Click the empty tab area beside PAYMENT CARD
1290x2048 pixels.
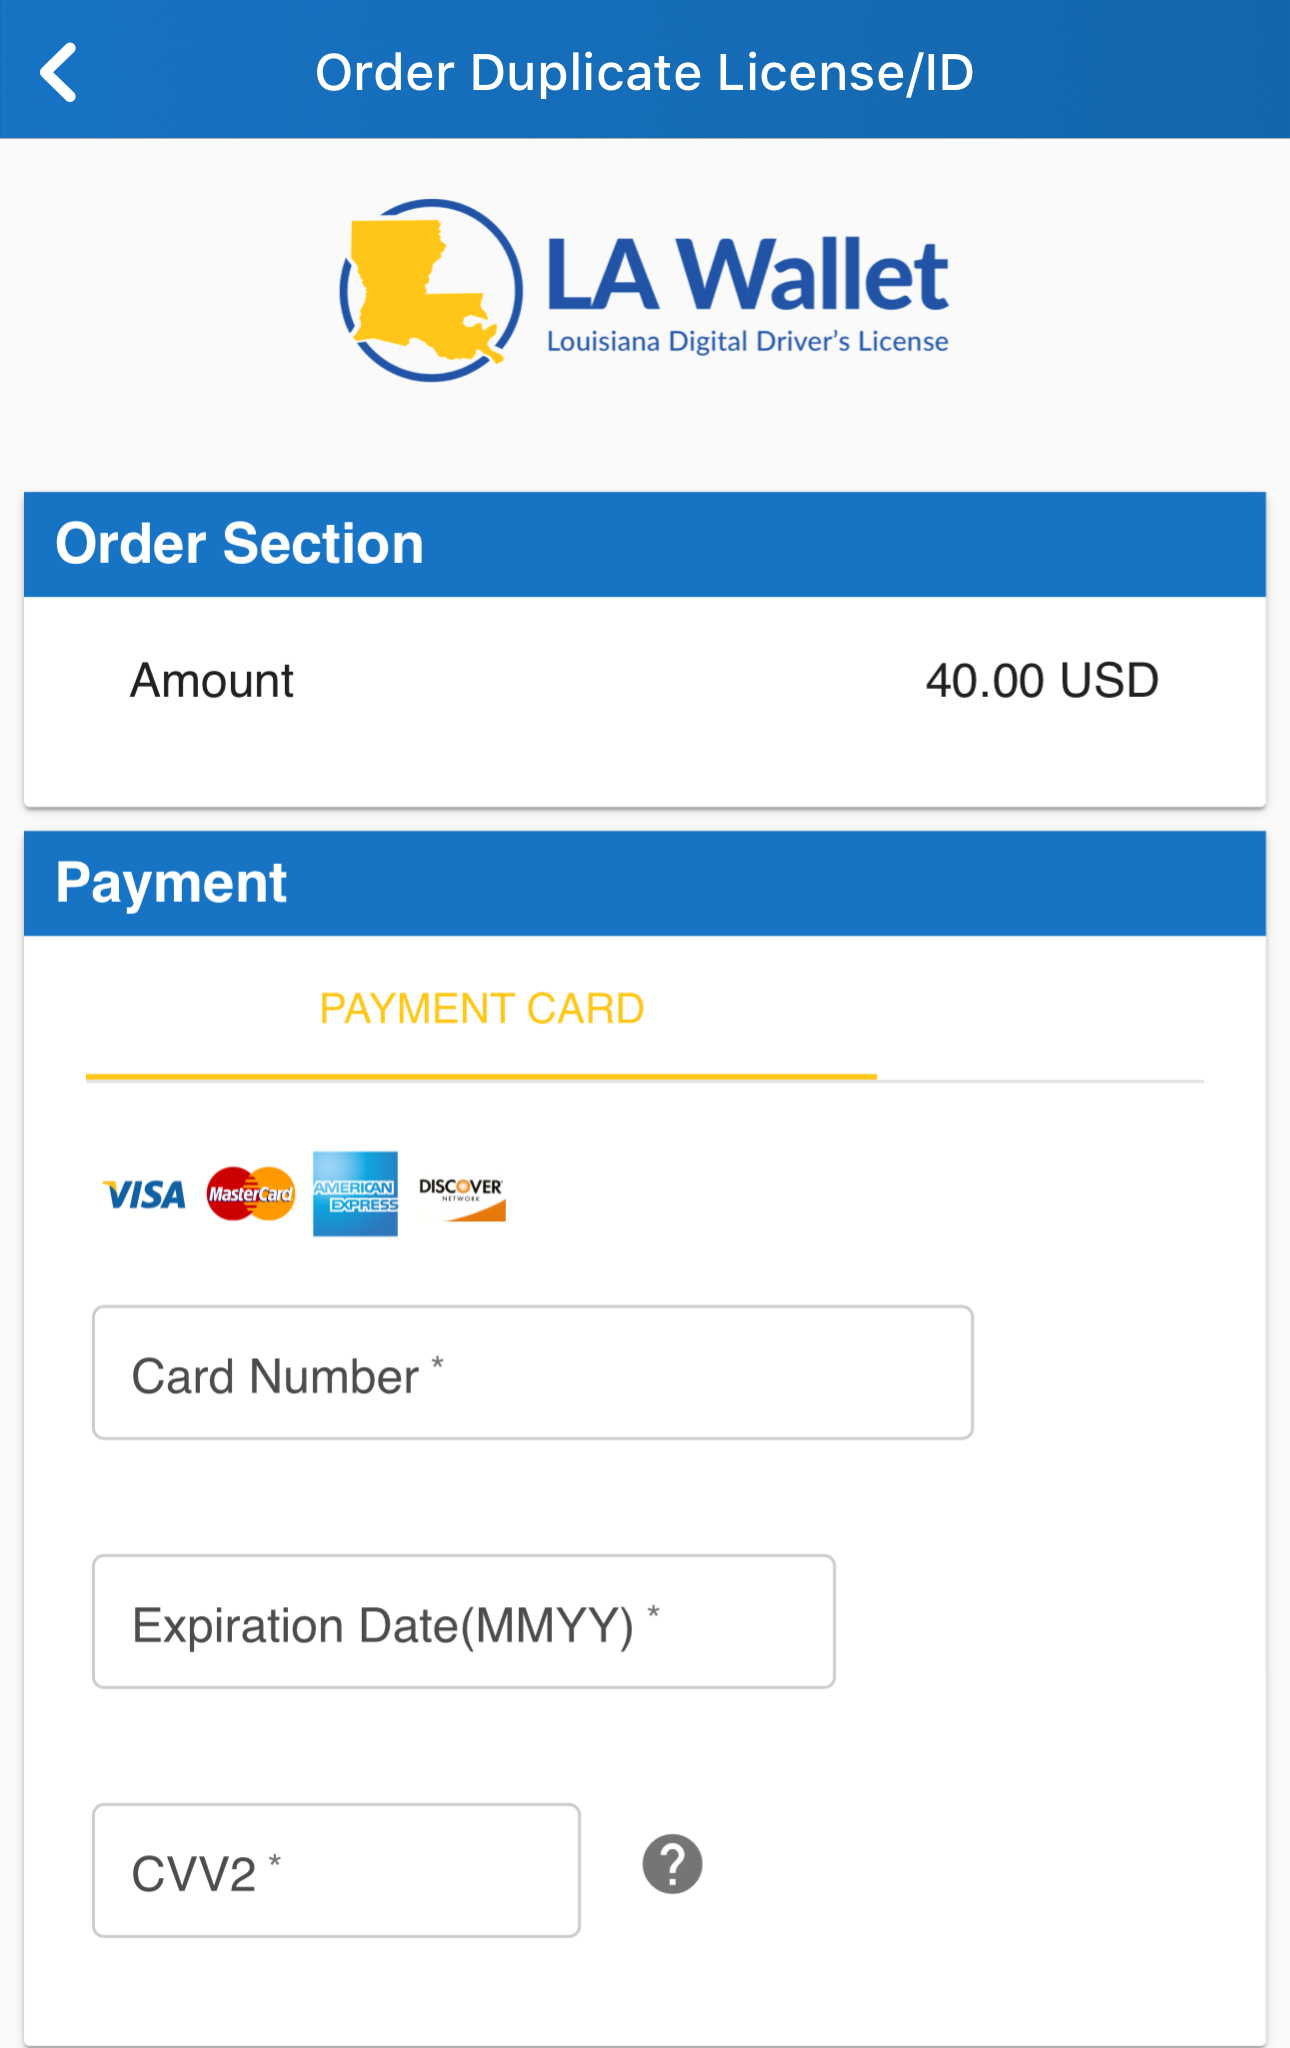(1040, 1010)
